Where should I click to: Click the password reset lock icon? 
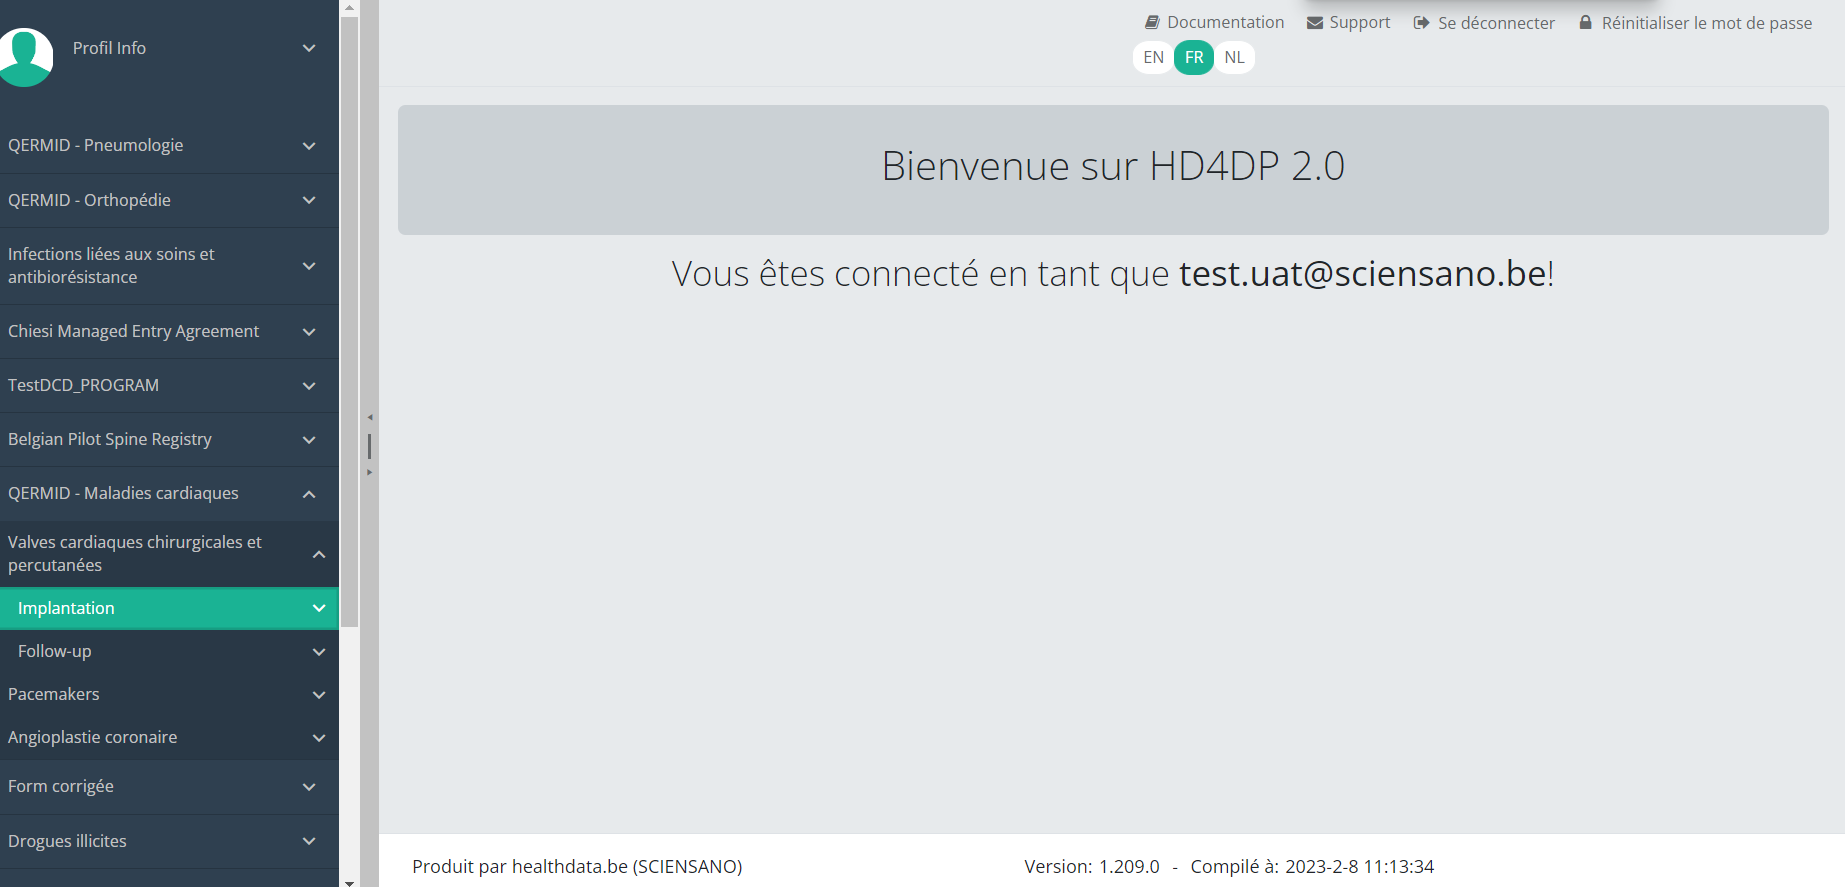click(1585, 22)
